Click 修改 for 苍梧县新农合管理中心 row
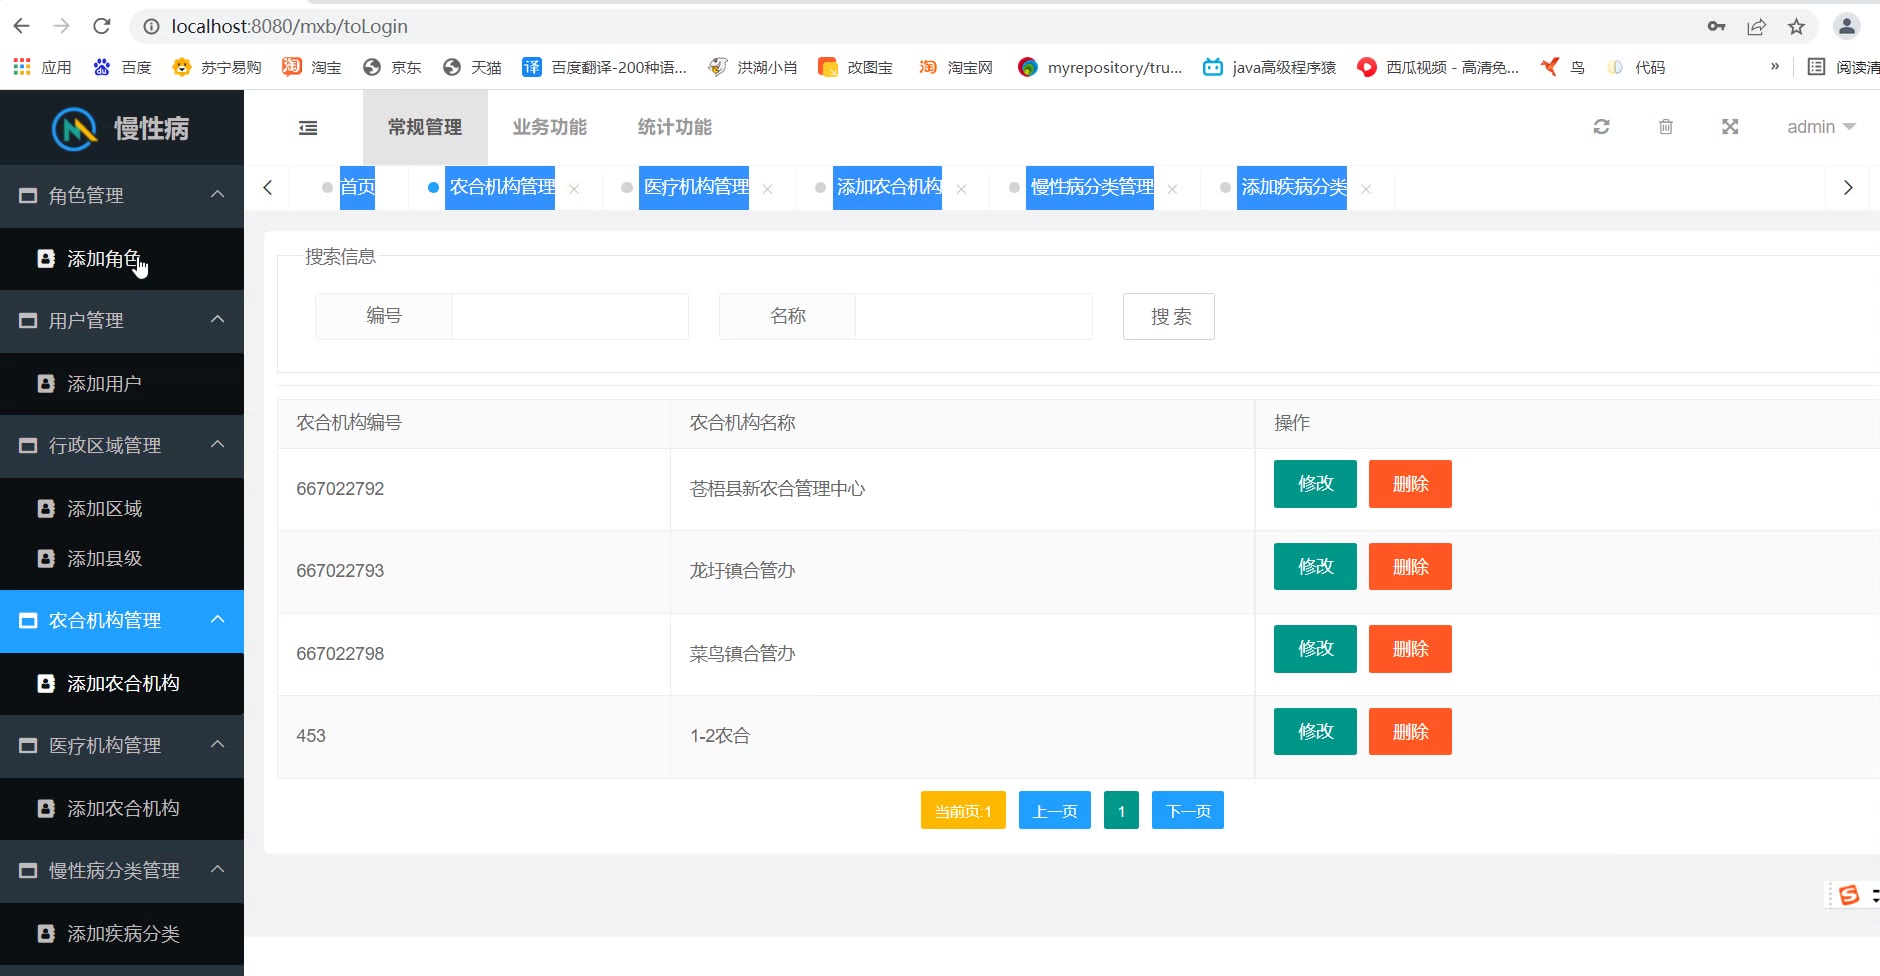This screenshot has height=976, width=1880. click(x=1314, y=484)
